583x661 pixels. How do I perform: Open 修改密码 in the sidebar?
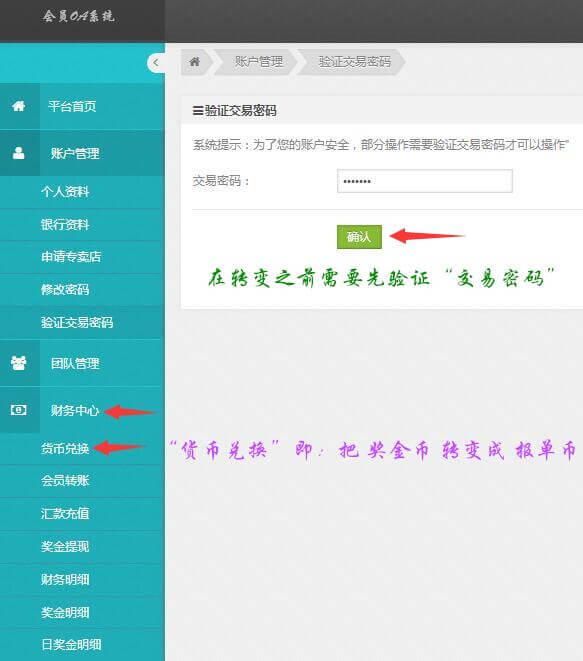(x=82, y=290)
